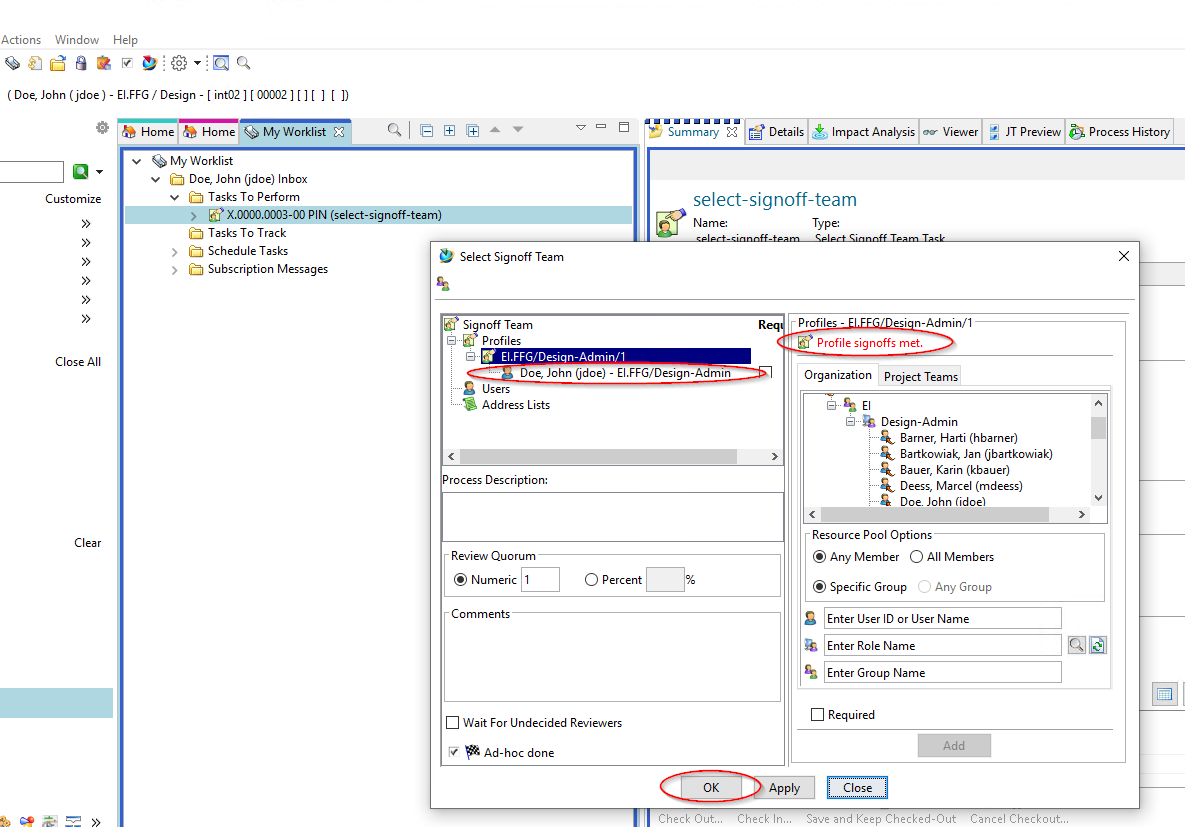Click the padlock icon in main toolbar
This screenshot has width=1185, height=827.
pos(80,63)
